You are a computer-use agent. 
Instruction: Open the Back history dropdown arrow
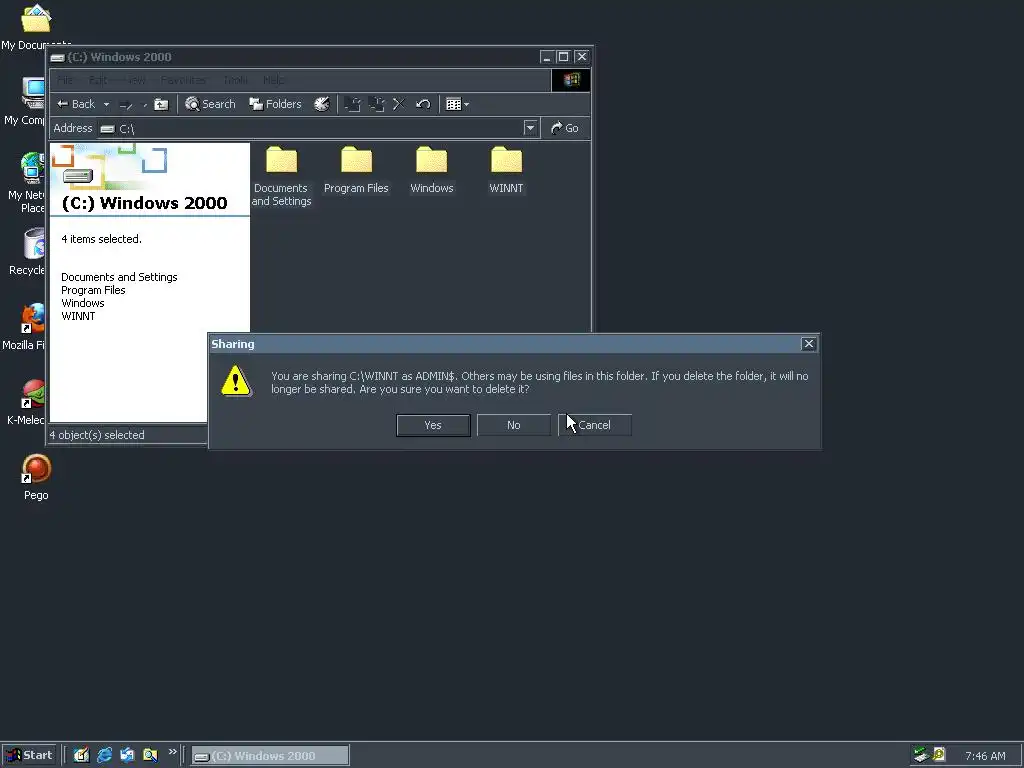[106, 104]
